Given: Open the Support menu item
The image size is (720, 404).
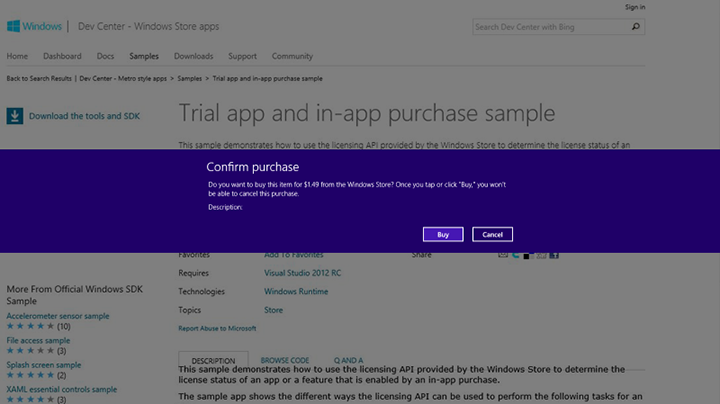Looking at the screenshot, I should pos(242,56).
